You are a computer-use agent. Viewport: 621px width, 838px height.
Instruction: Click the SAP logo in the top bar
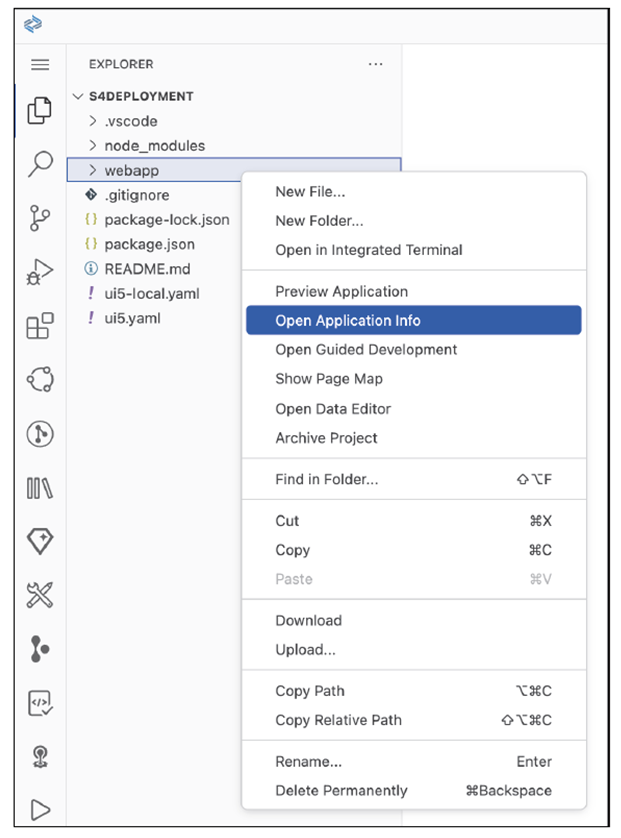pyautogui.click(x=32, y=24)
